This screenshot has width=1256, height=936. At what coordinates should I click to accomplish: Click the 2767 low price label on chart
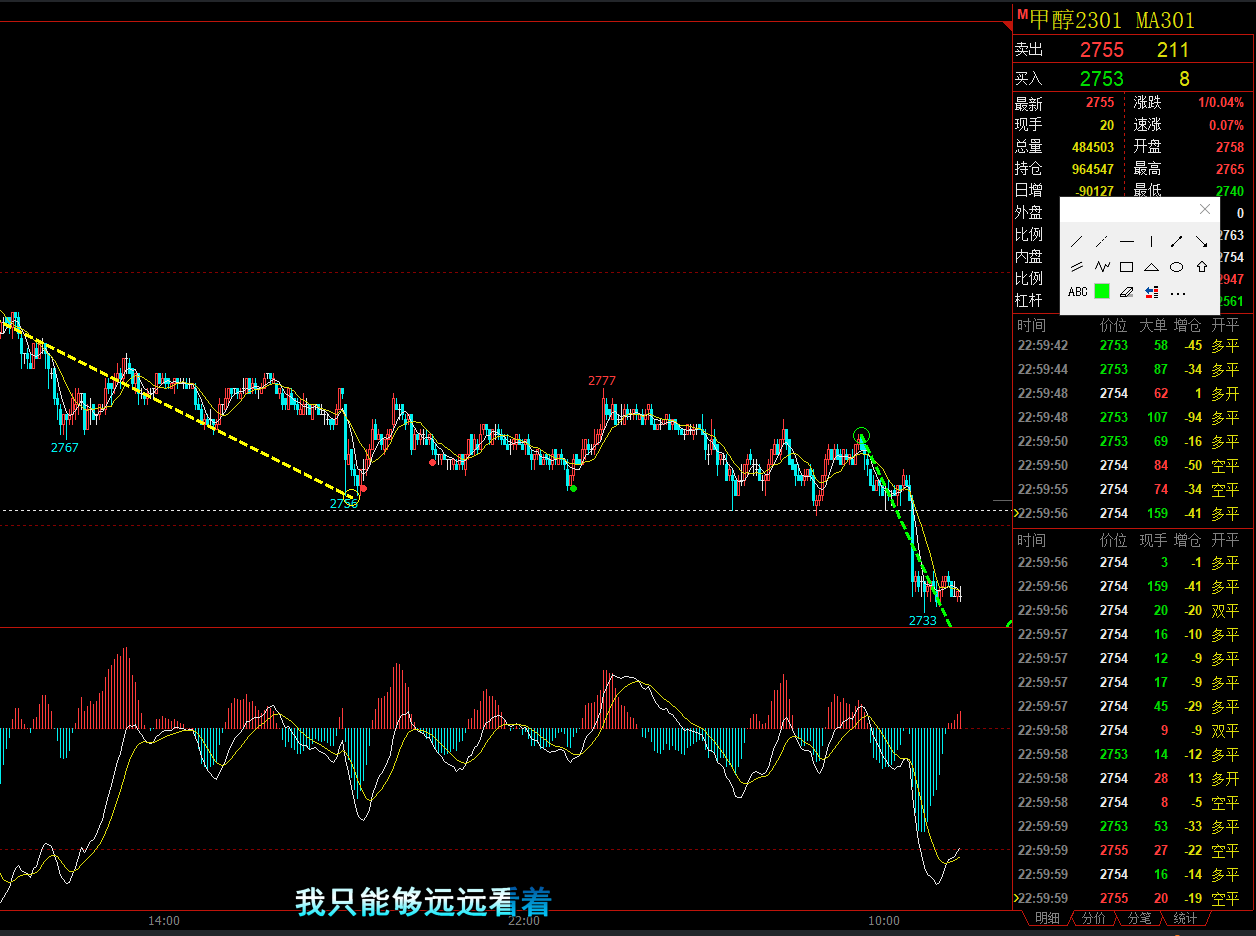[x=65, y=447]
